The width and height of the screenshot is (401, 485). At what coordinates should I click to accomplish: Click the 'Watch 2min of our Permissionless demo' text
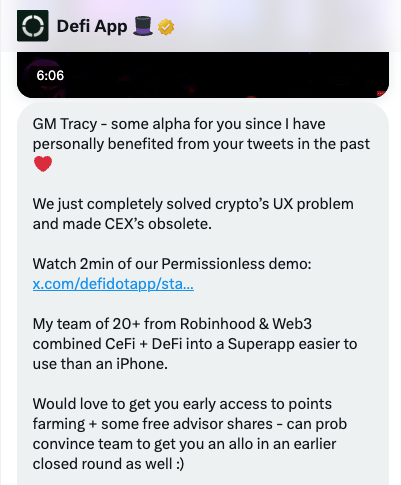click(x=172, y=264)
